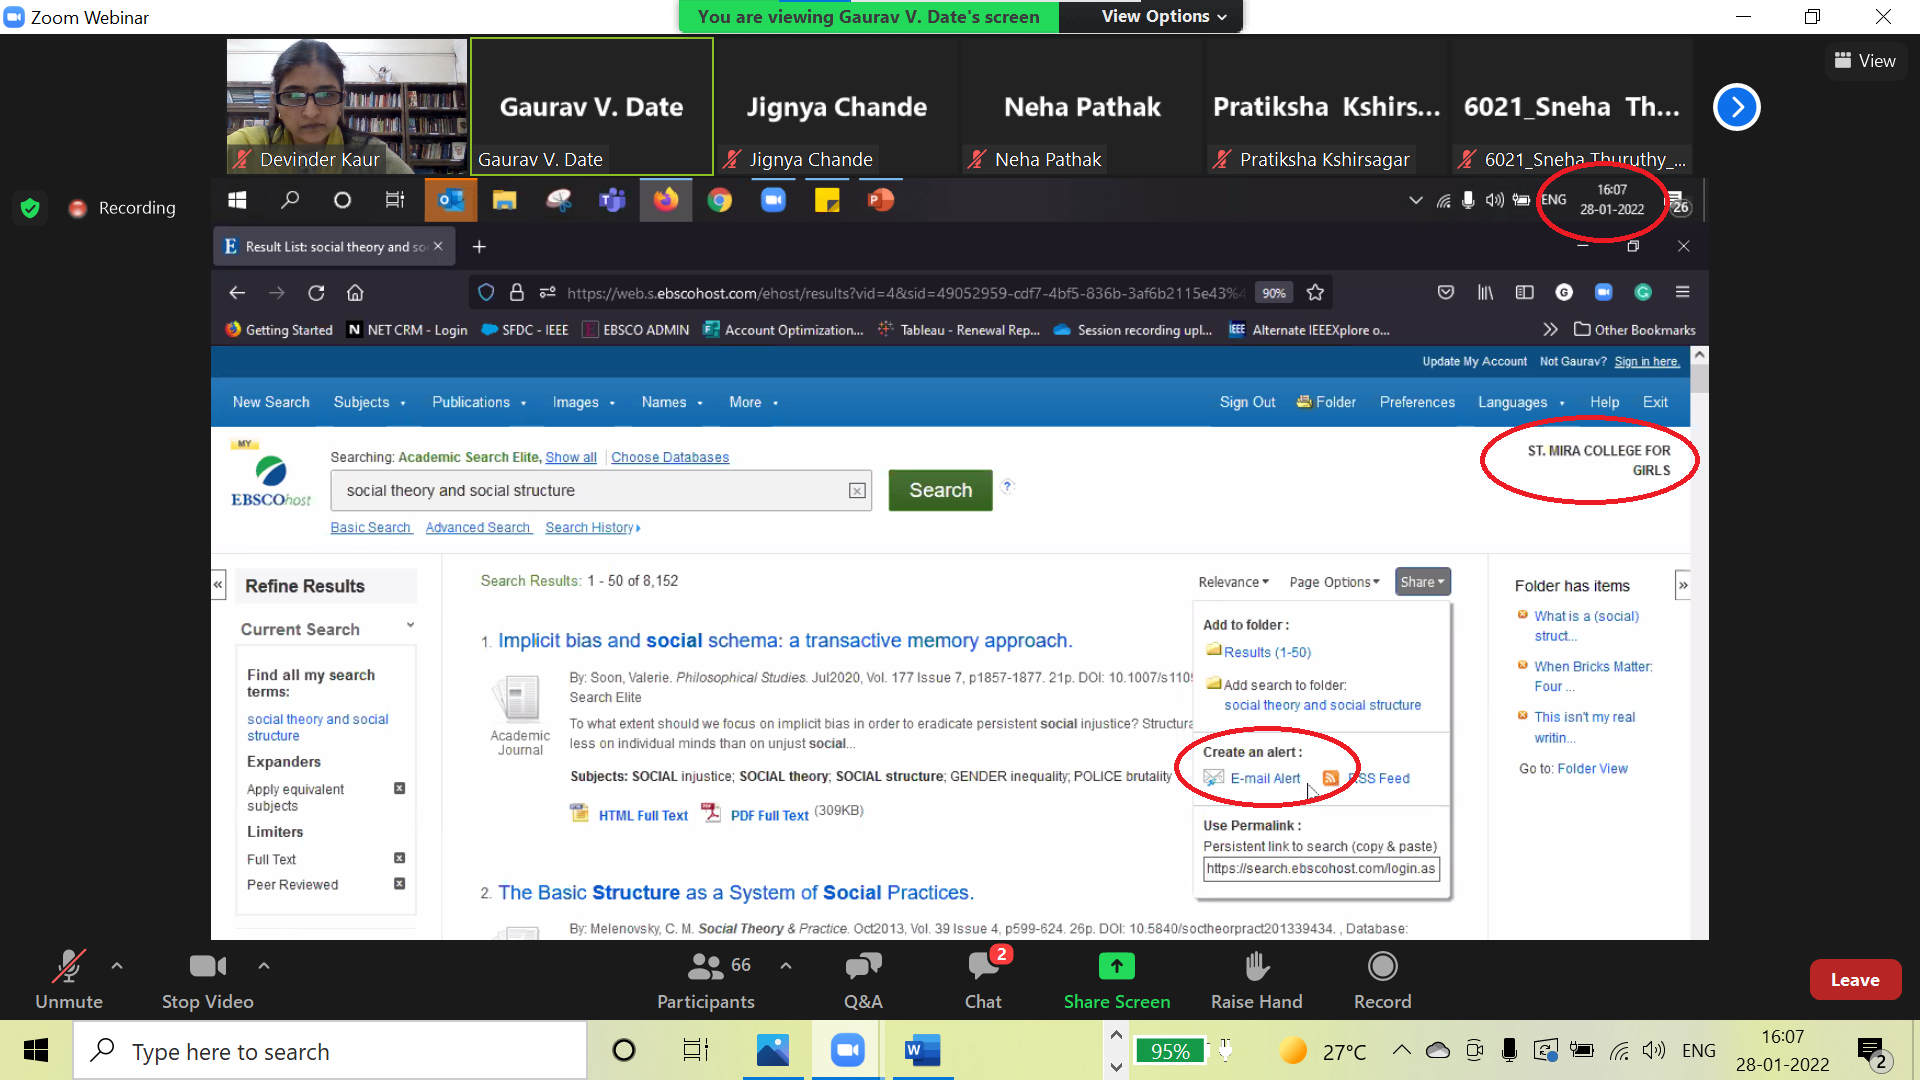This screenshot has height=1080, width=1920.
Task: Open HTML Full Text of first result
Action: pyautogui.click(x=642, y=814)
